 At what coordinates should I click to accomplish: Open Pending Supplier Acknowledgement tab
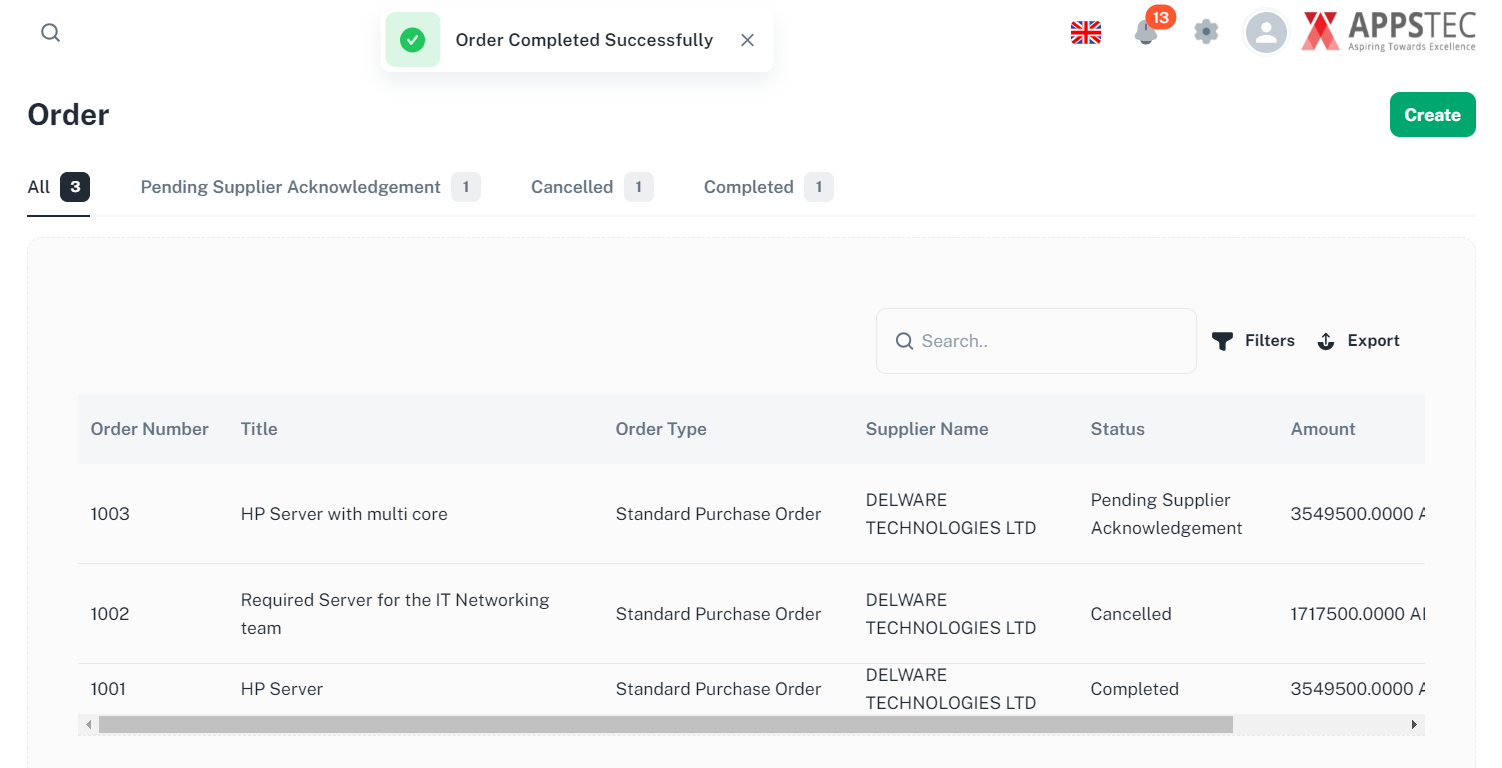click(290, 187)
